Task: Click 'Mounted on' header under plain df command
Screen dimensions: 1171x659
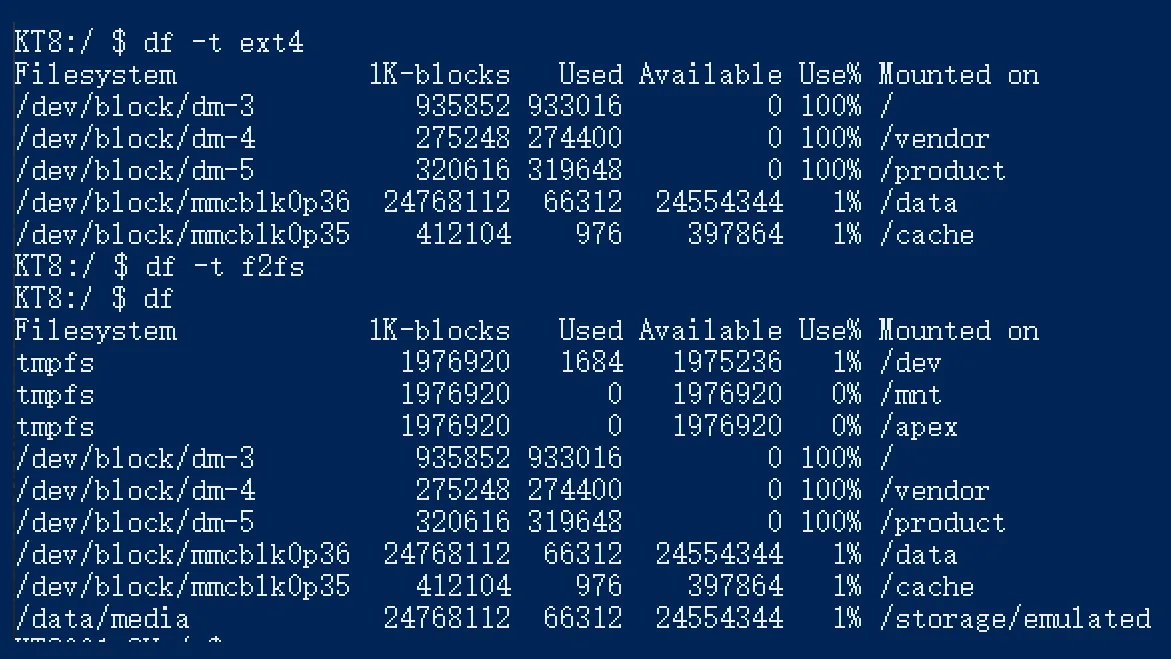Action: [958, 331]
